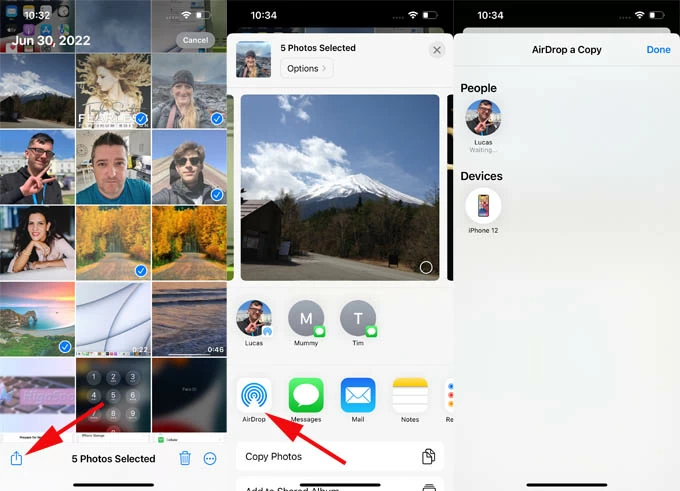Deselect the yellow autumn trees photo
Image resolution: width=680 pixels, height=491 pixels.
113,243
